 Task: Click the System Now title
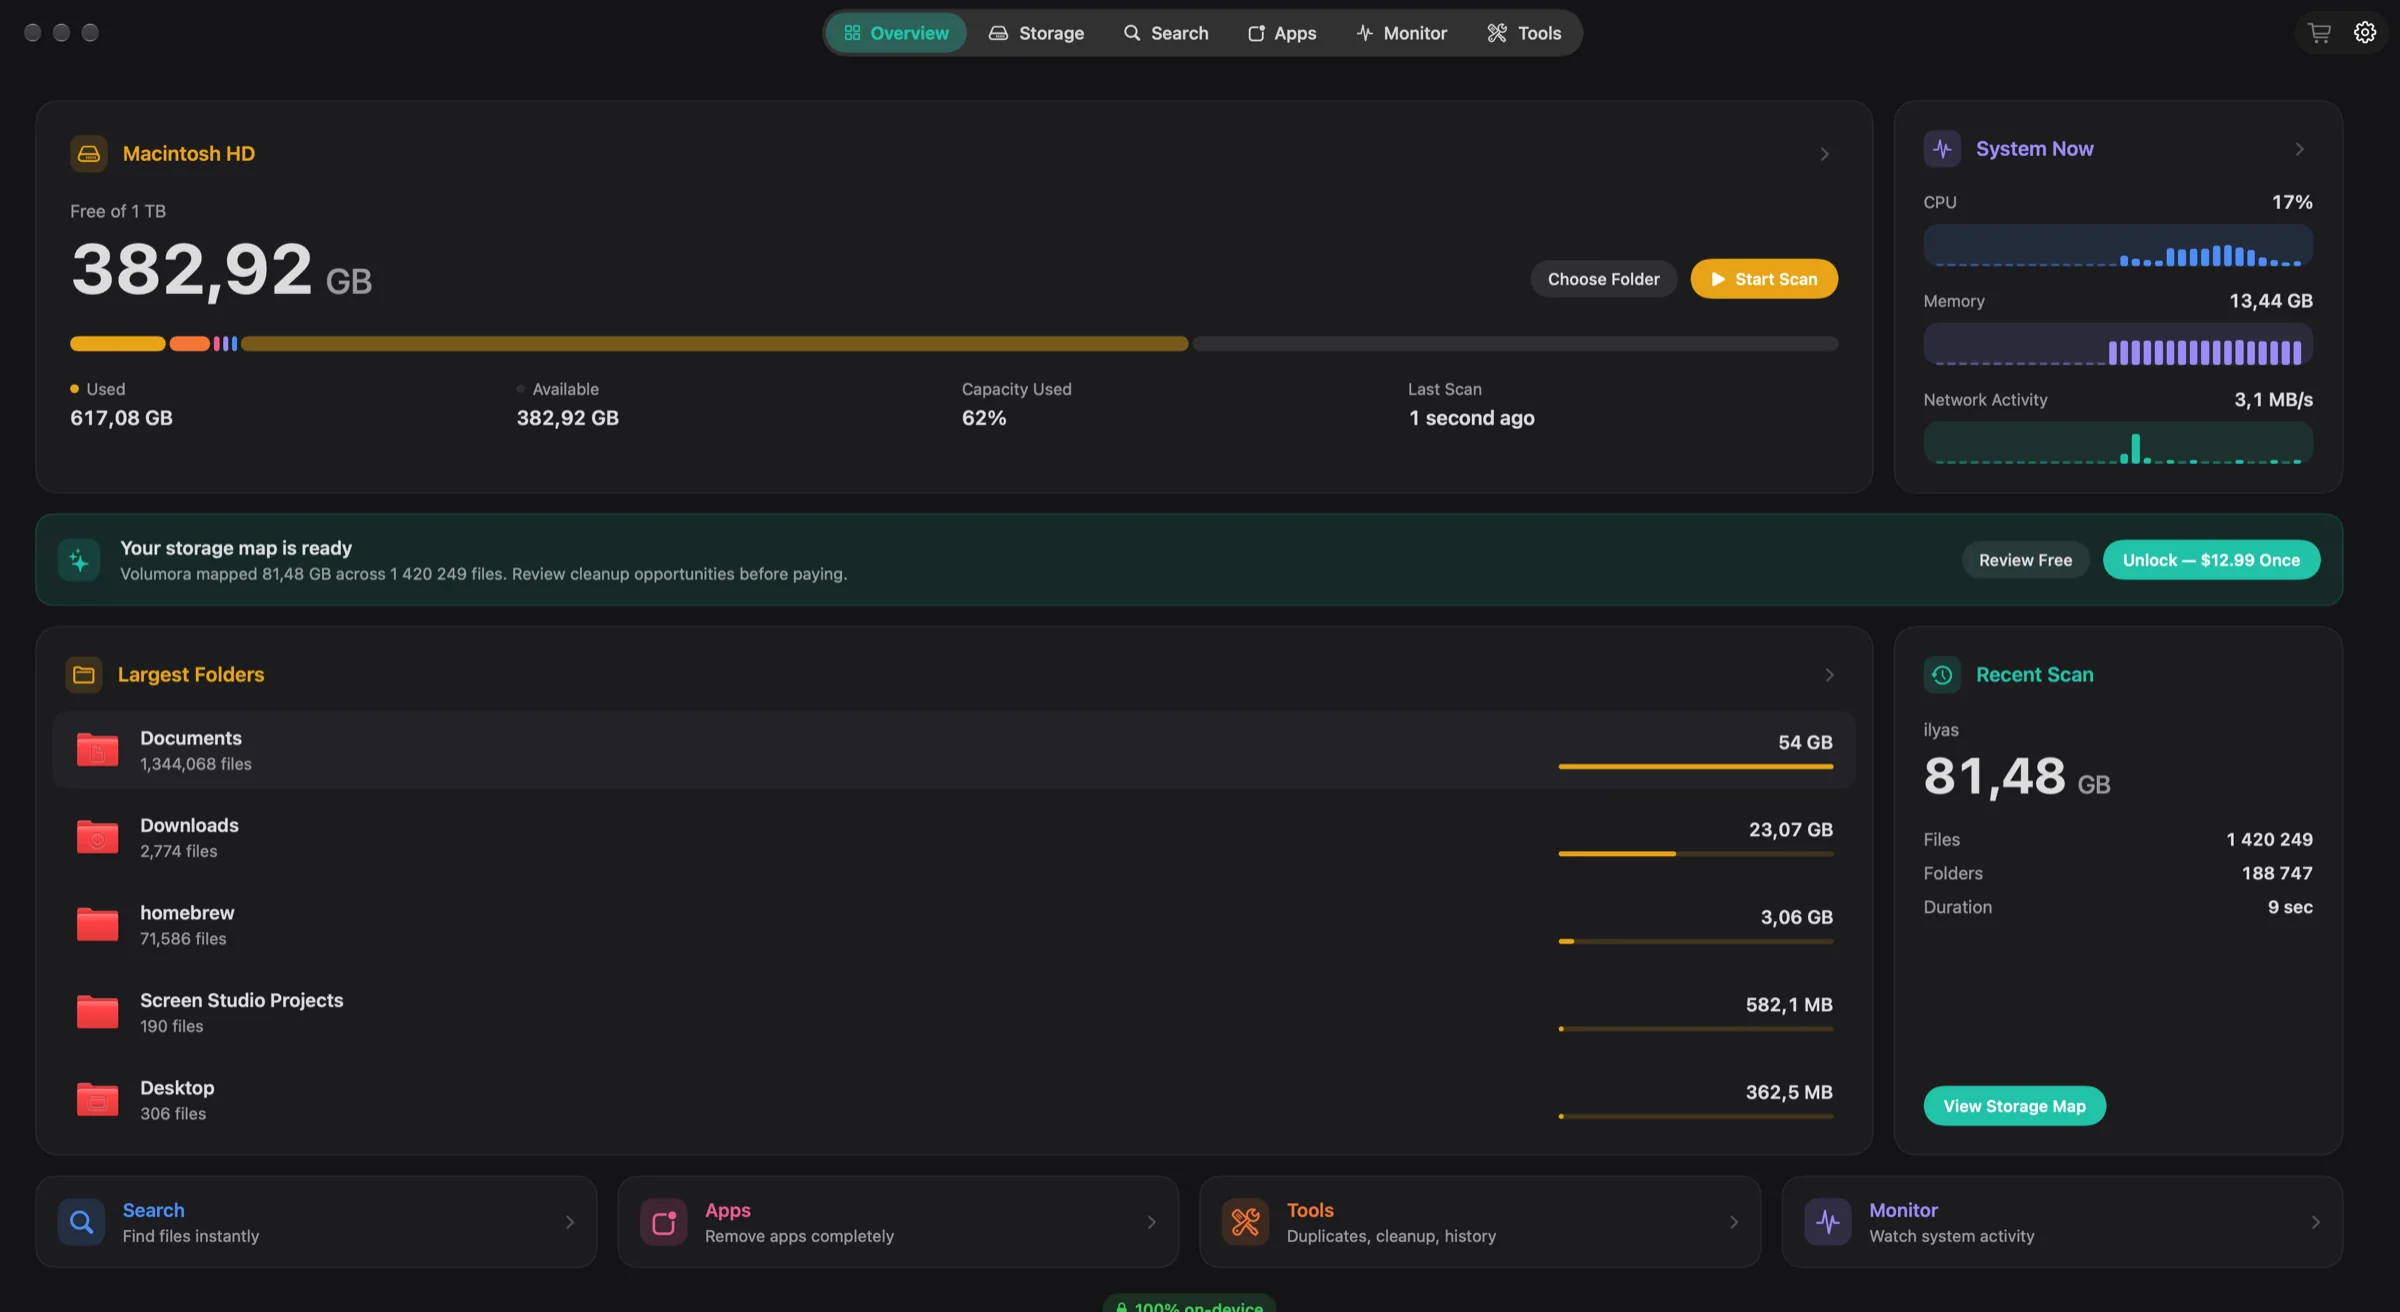(2035, 149)
